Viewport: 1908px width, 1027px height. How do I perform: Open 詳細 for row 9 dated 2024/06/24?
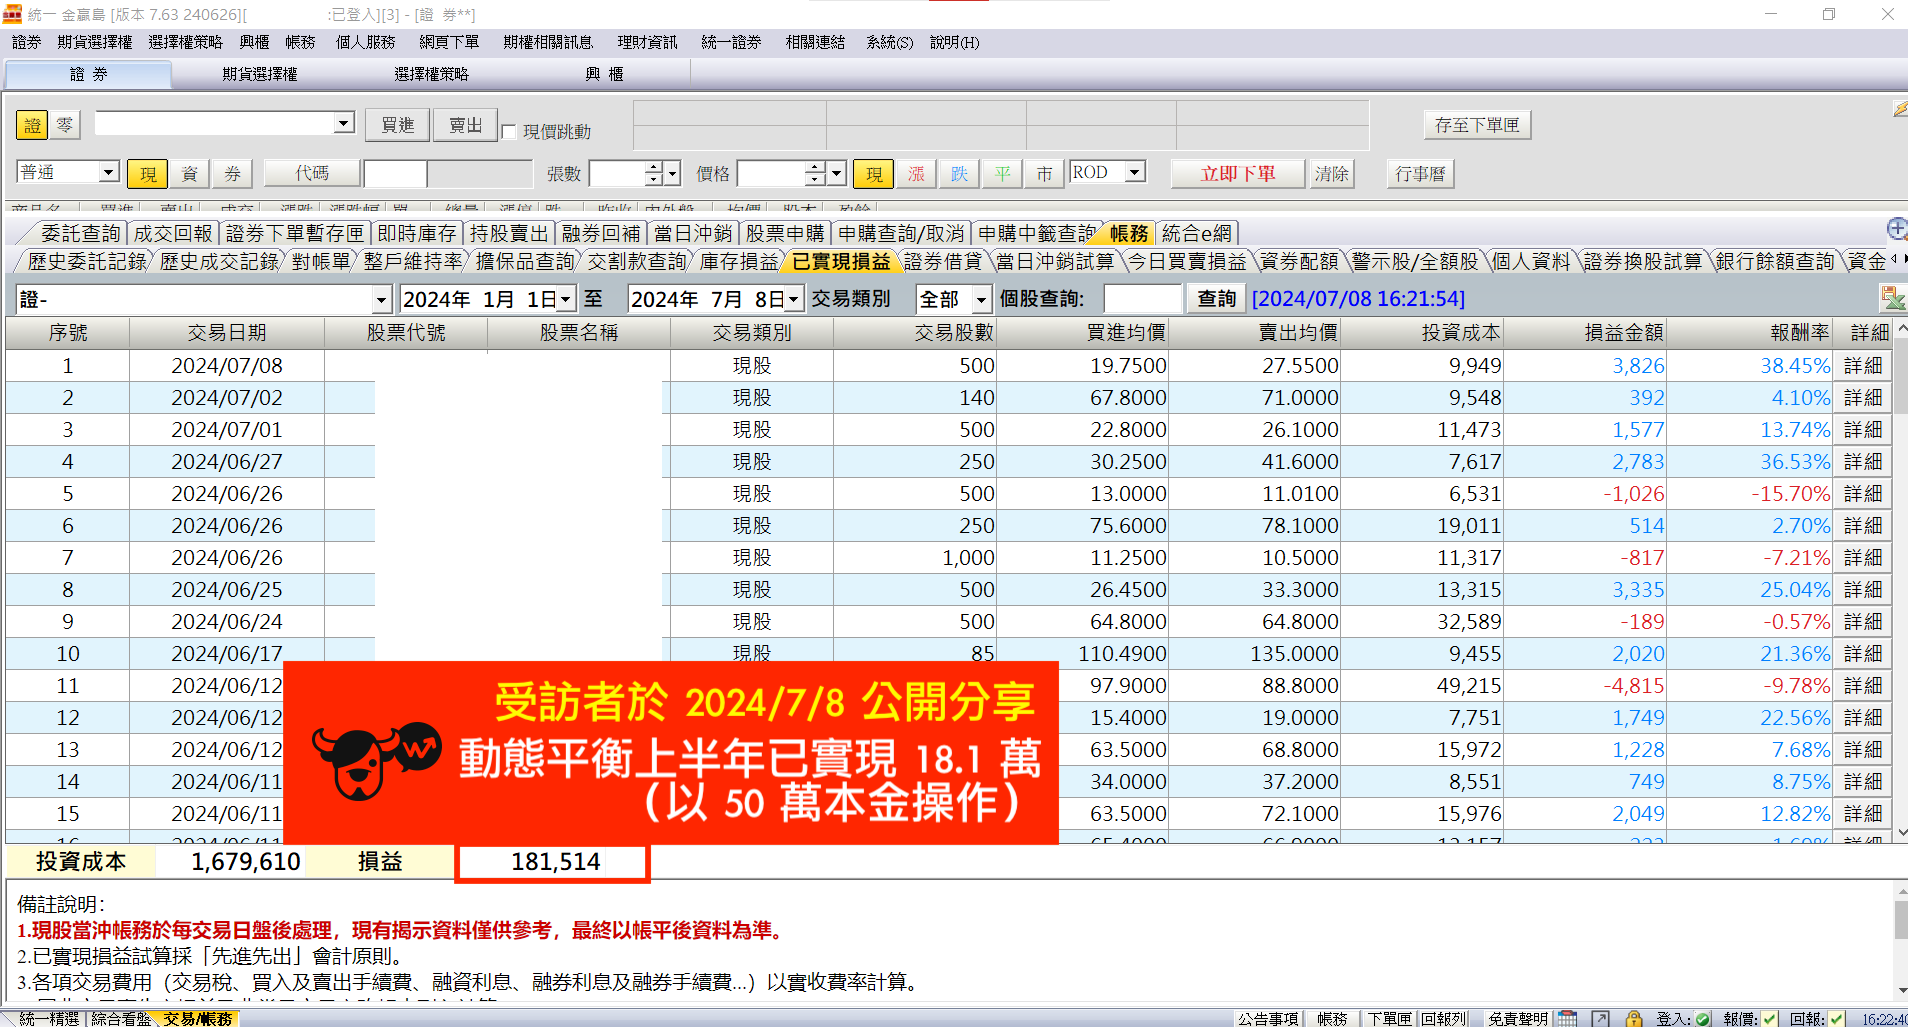[x=1863, y=622]
